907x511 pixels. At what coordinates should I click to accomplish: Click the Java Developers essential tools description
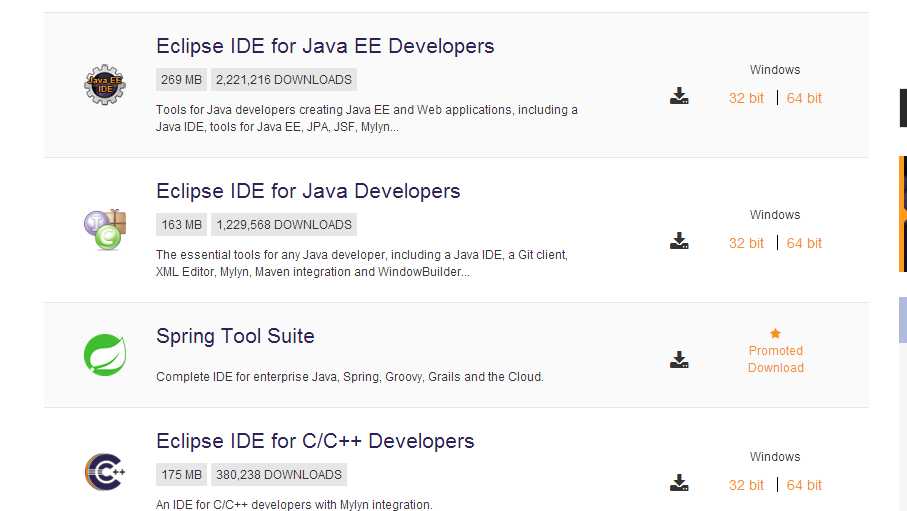point(362,263)
